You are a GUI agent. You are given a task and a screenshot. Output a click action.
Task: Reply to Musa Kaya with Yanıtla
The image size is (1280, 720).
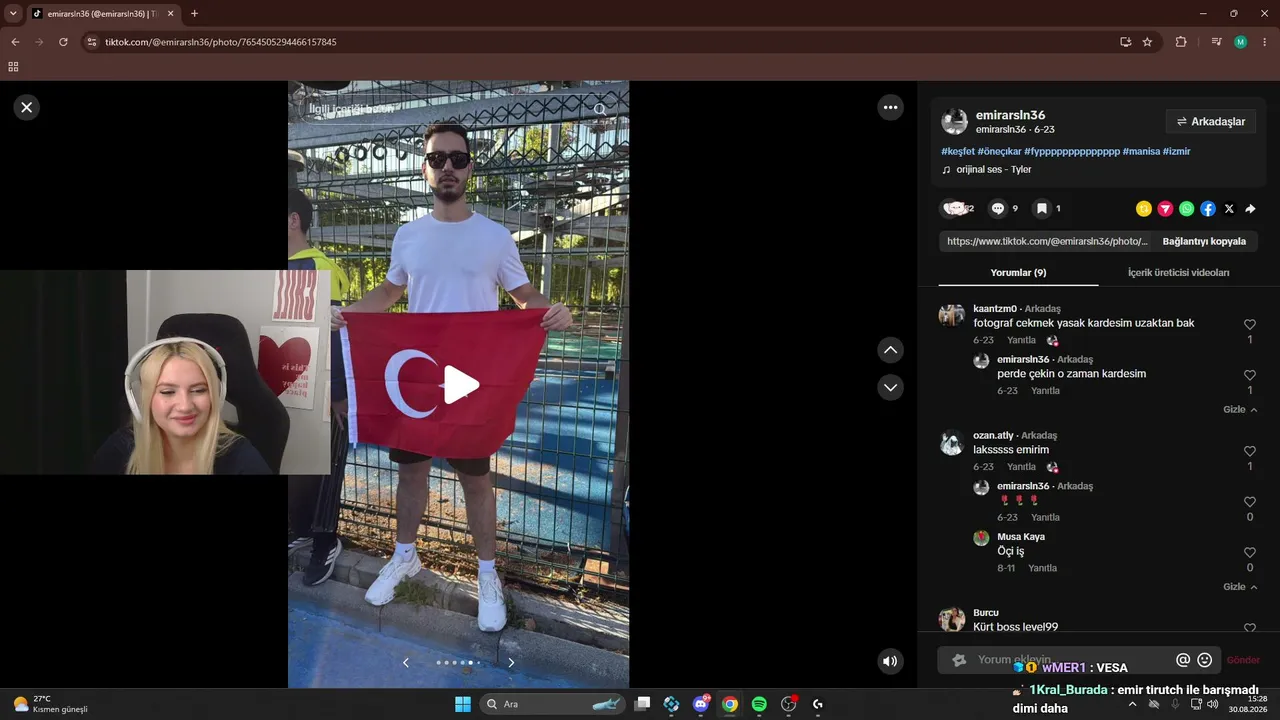point(1043,568)
